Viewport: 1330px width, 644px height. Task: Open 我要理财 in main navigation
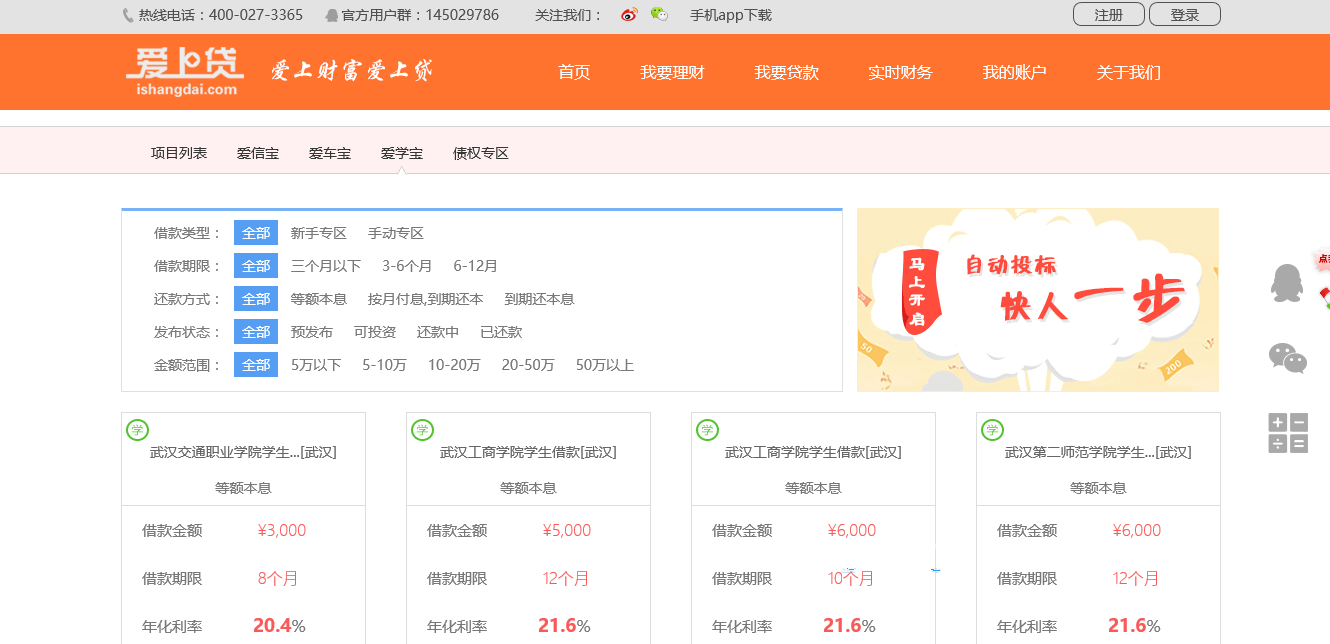[x=672, y=72]
